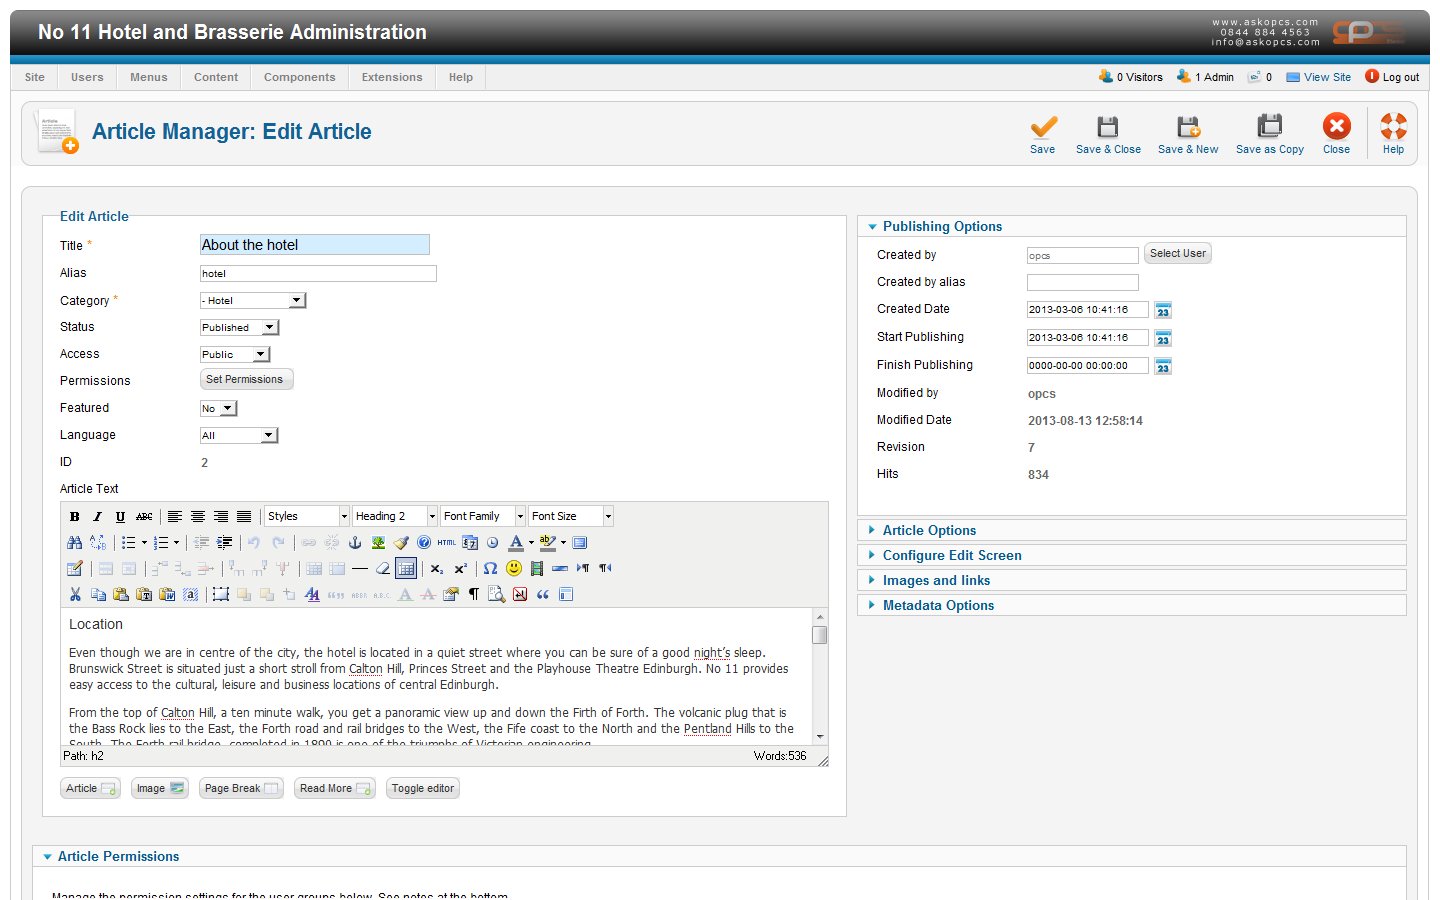Toggle bold formatting in the editor
Screen dimensions: 1440x900
coord(74,517)
